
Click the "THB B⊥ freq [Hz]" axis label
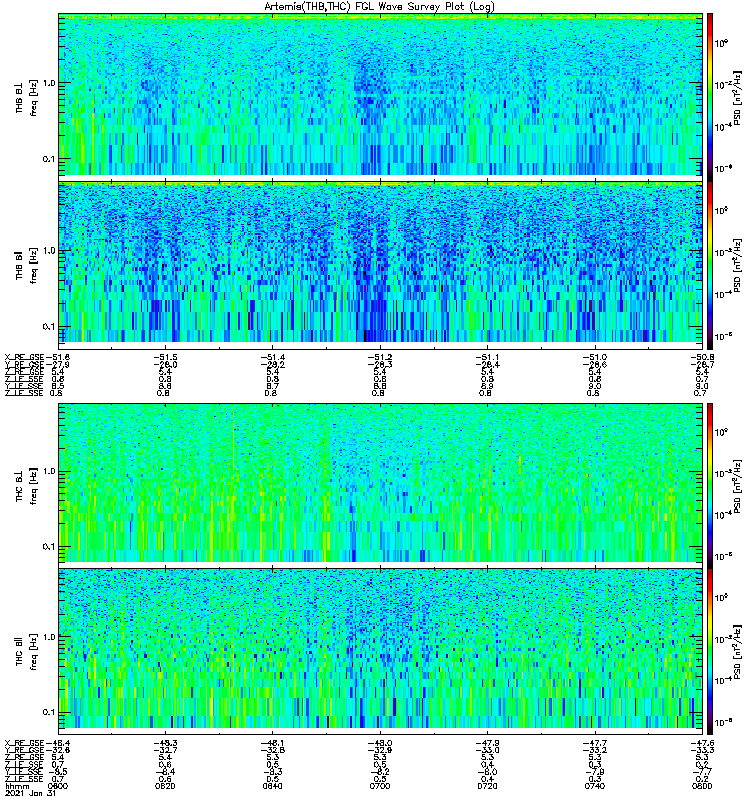pos(27,97)
